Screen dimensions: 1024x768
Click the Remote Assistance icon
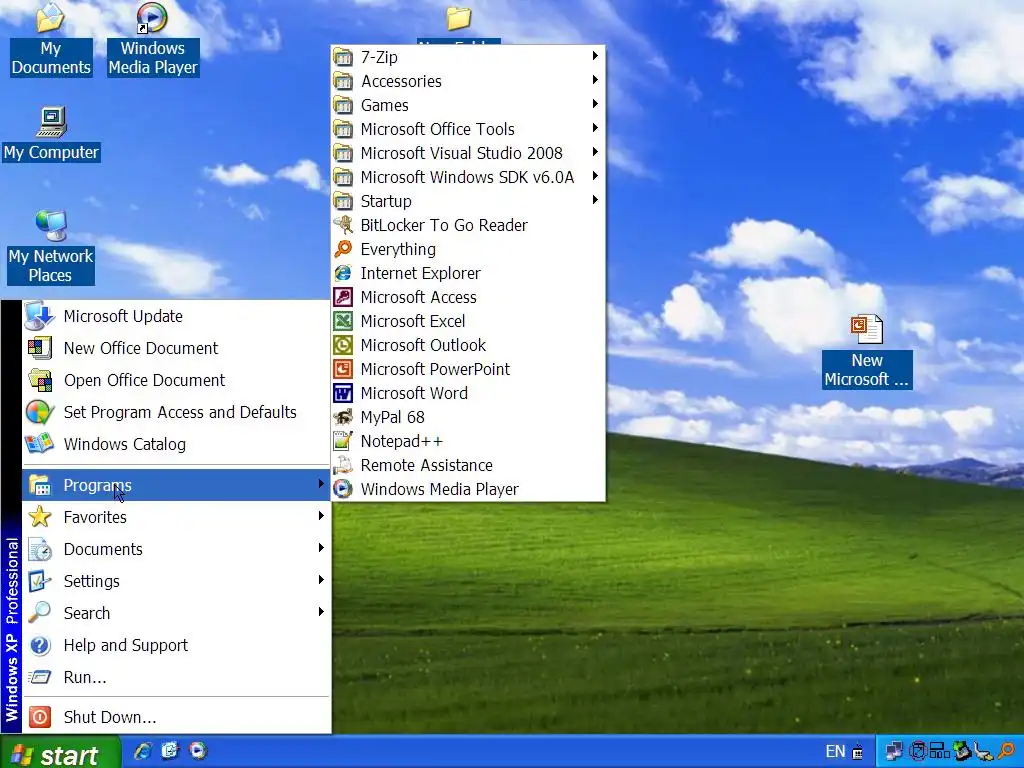coord(344,465)
